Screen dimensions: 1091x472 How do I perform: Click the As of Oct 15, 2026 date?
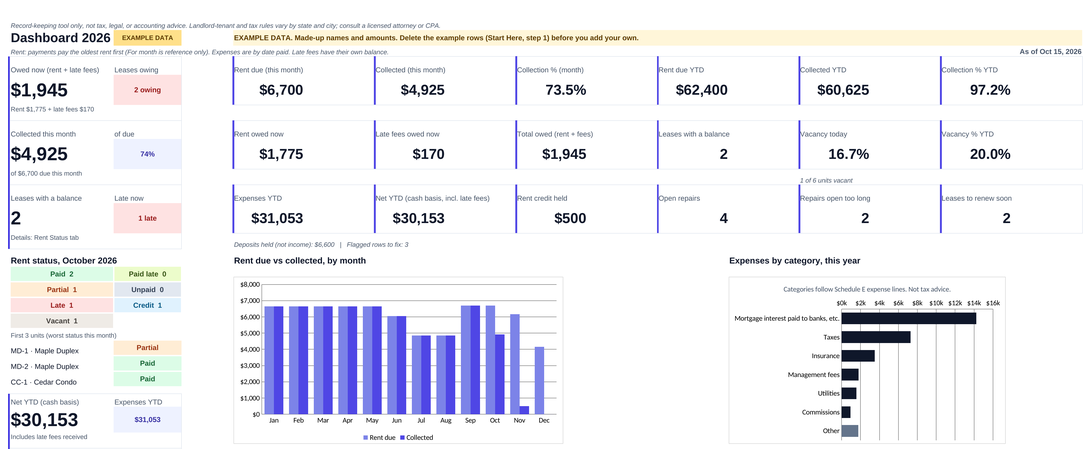(1050, 52)
